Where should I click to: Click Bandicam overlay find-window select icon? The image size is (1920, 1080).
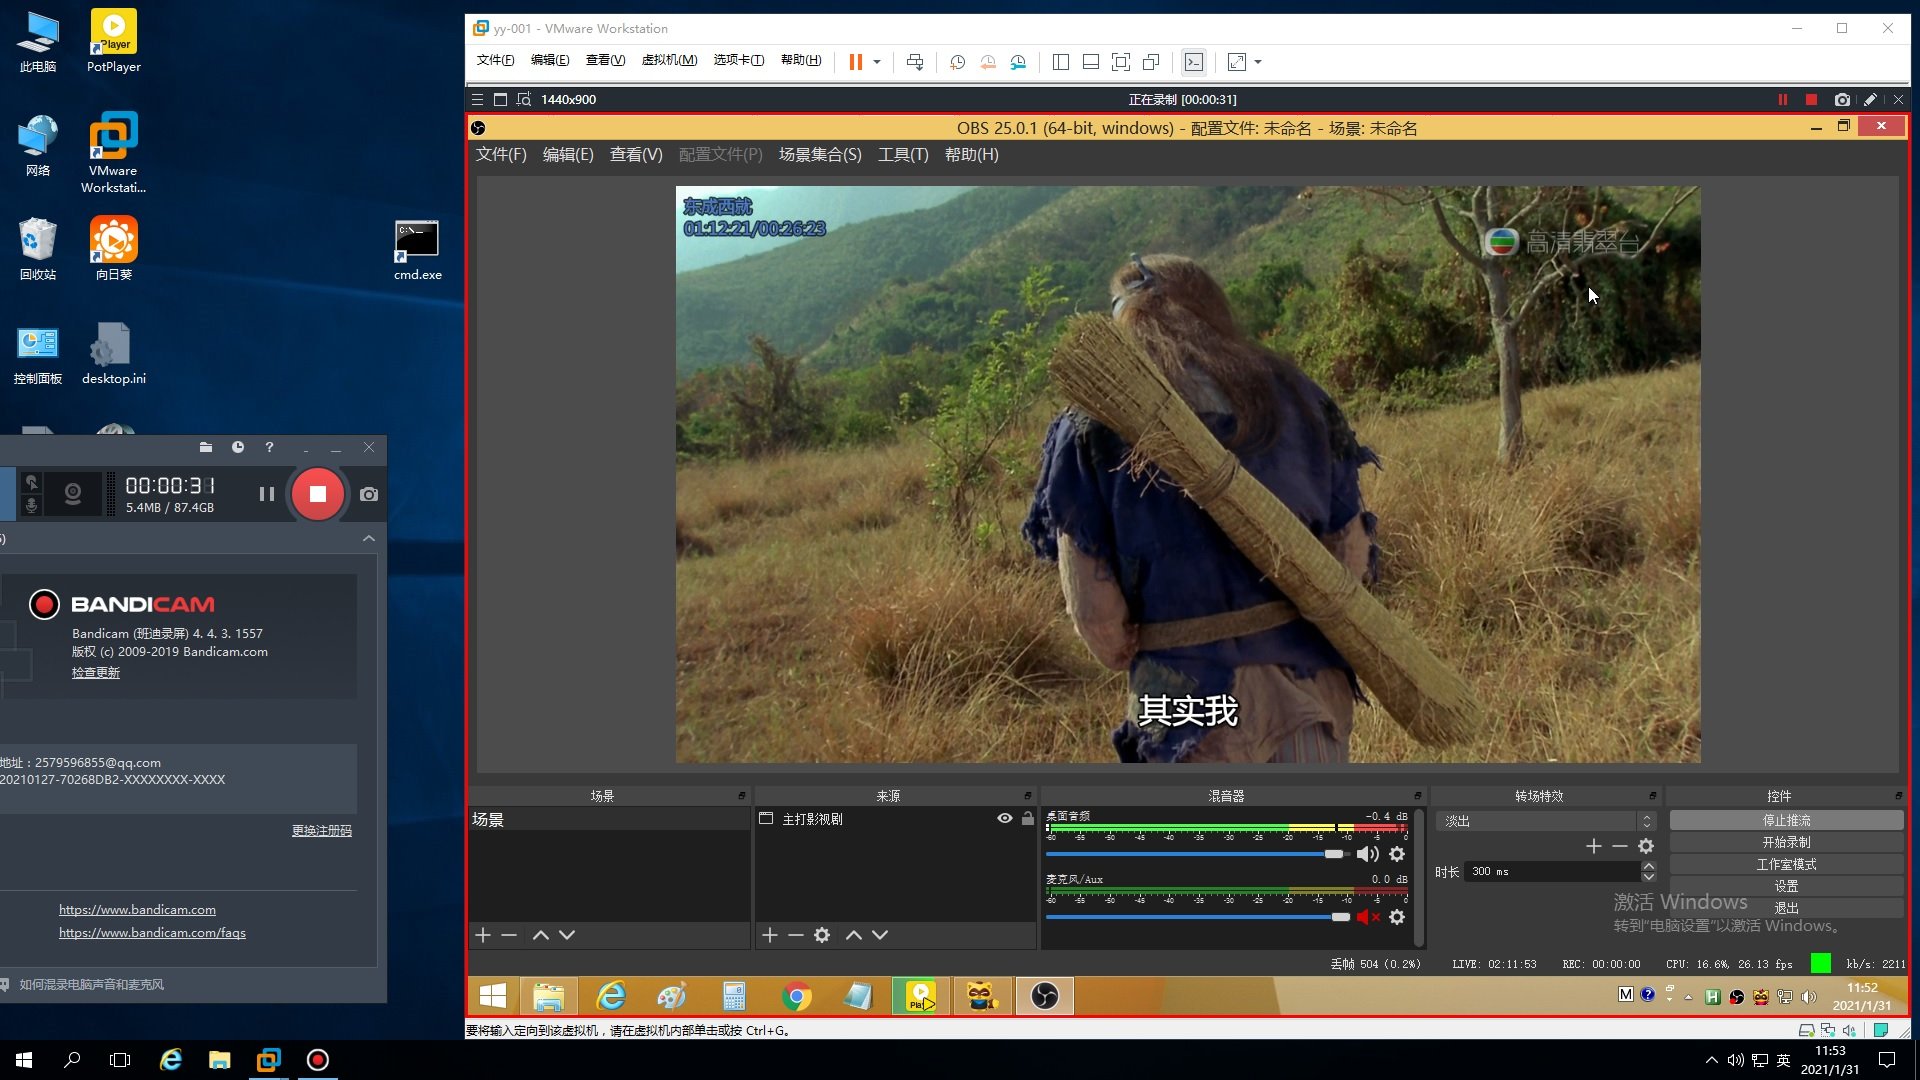tap(523, 99)
